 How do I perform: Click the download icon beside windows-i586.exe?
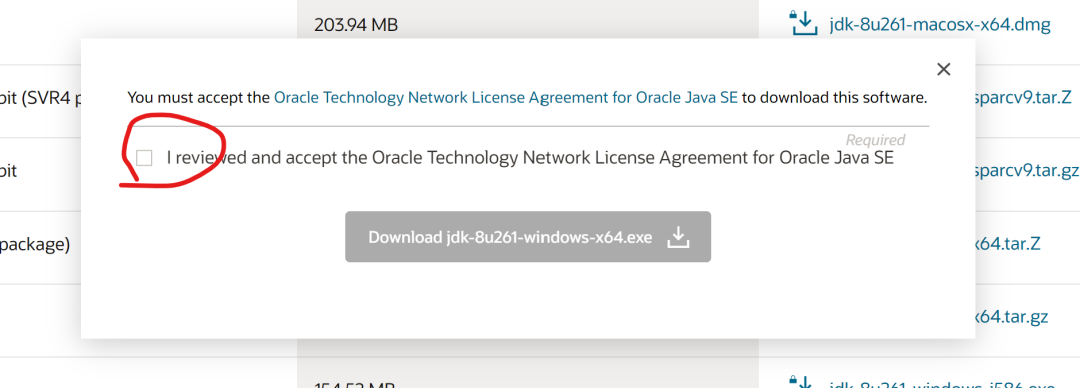coord(802,381)
